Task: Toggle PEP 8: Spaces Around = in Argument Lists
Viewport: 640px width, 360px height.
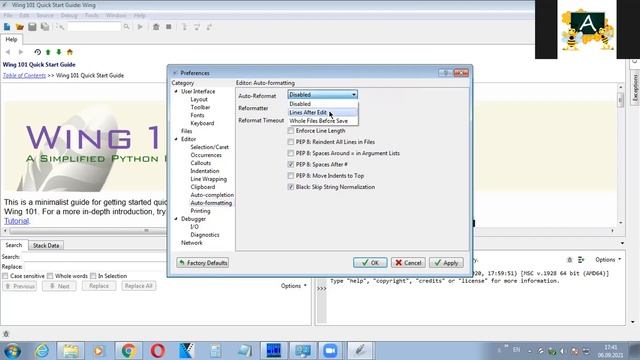Action: [x=291, y=153]
